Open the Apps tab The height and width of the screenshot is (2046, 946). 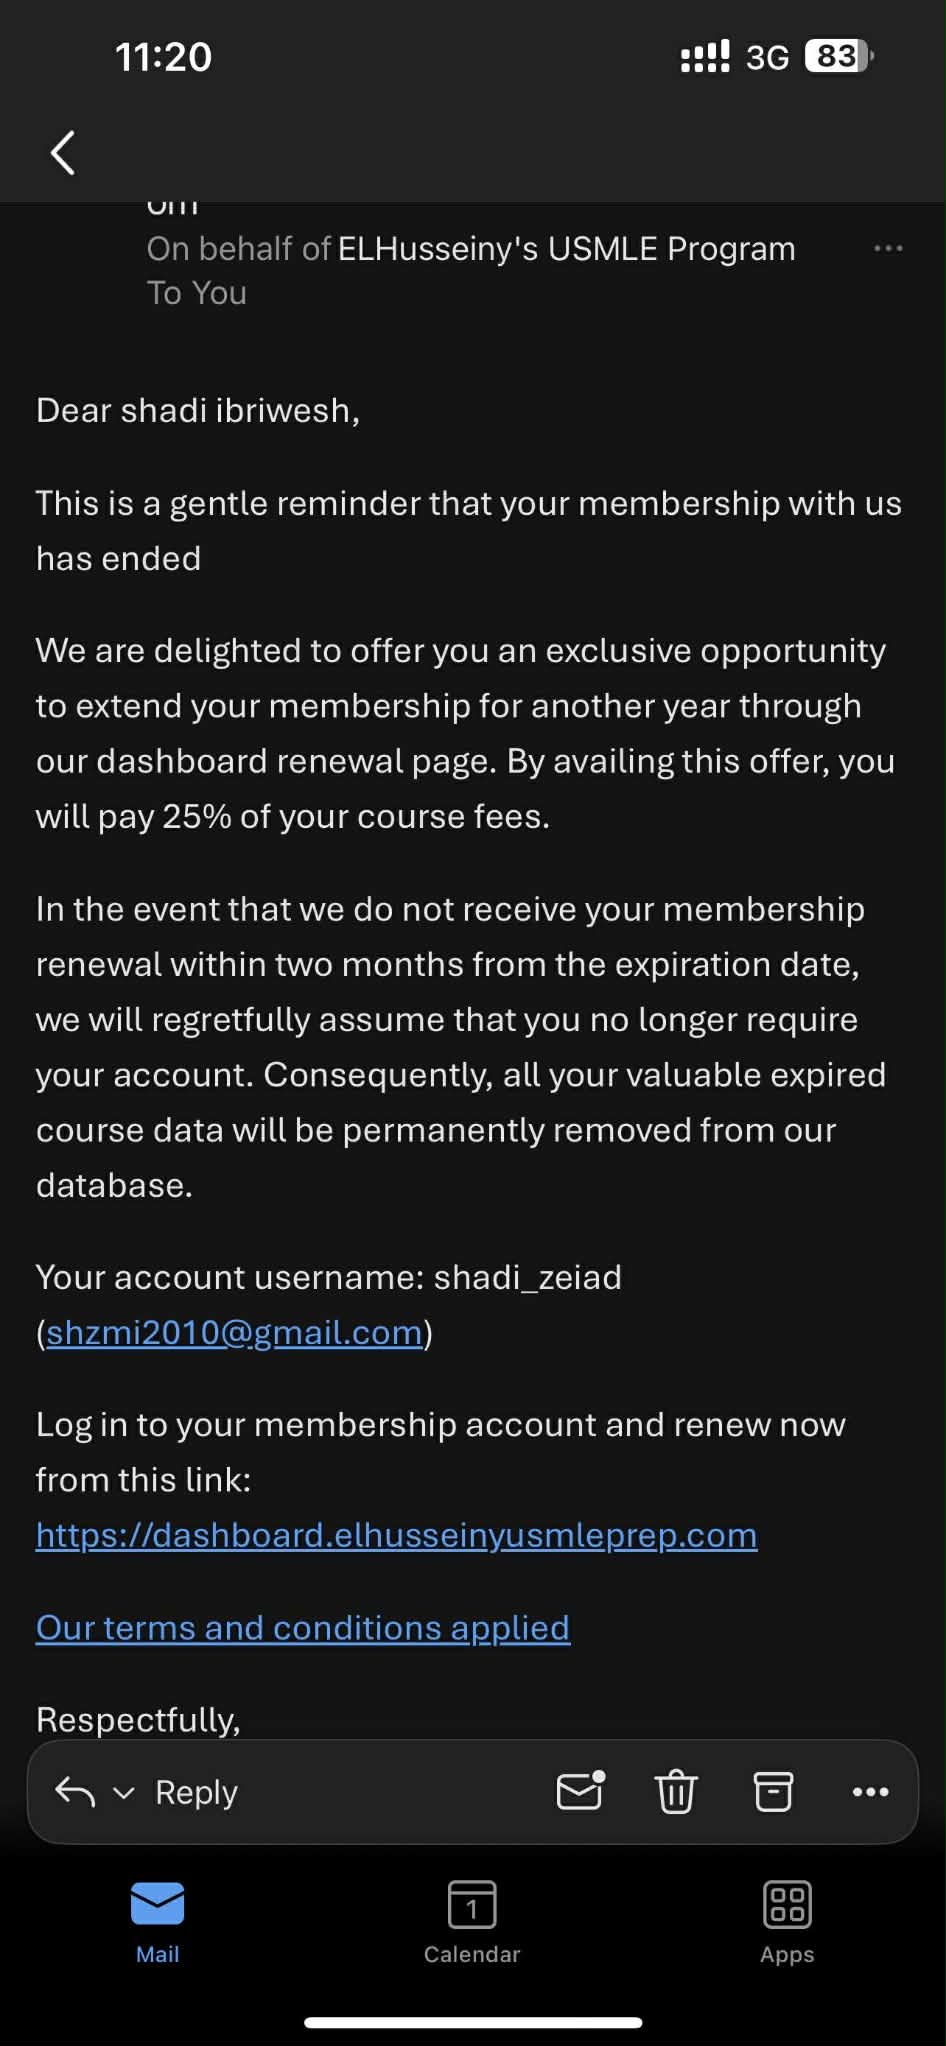tap(787, 1922)
